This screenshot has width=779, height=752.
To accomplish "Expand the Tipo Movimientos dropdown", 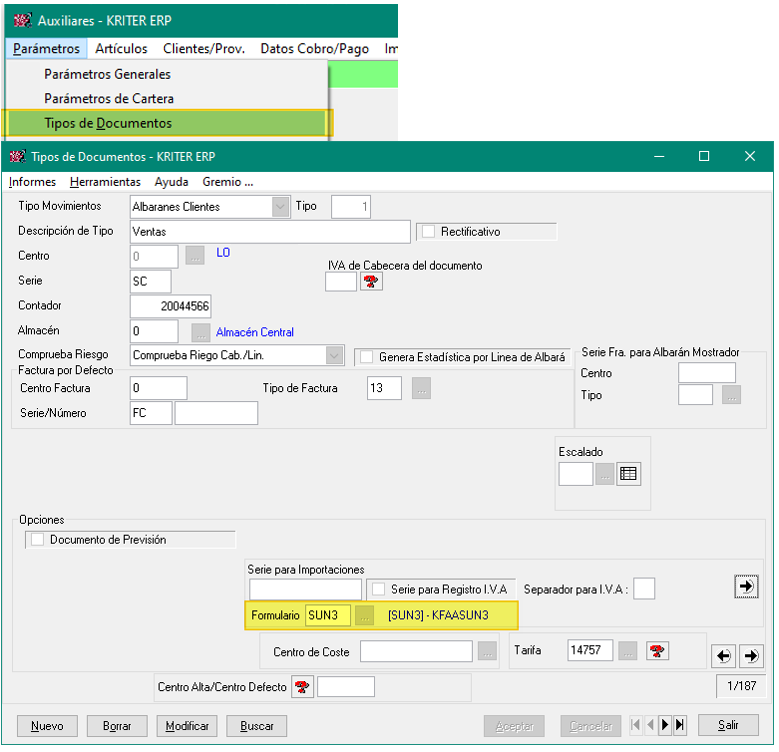I will coord(280,207).
